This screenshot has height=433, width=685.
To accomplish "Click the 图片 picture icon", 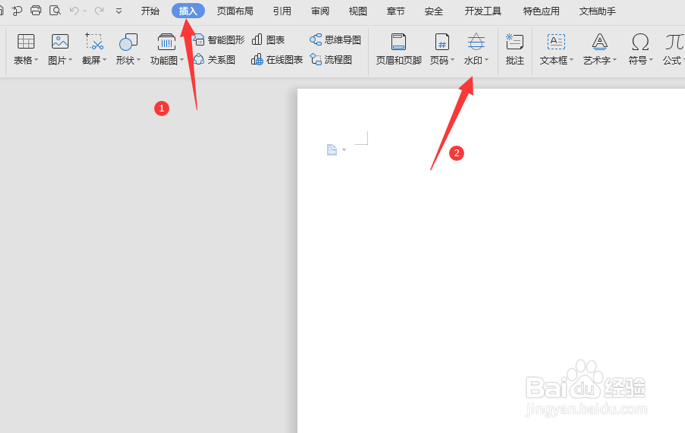I will (60, 42).
